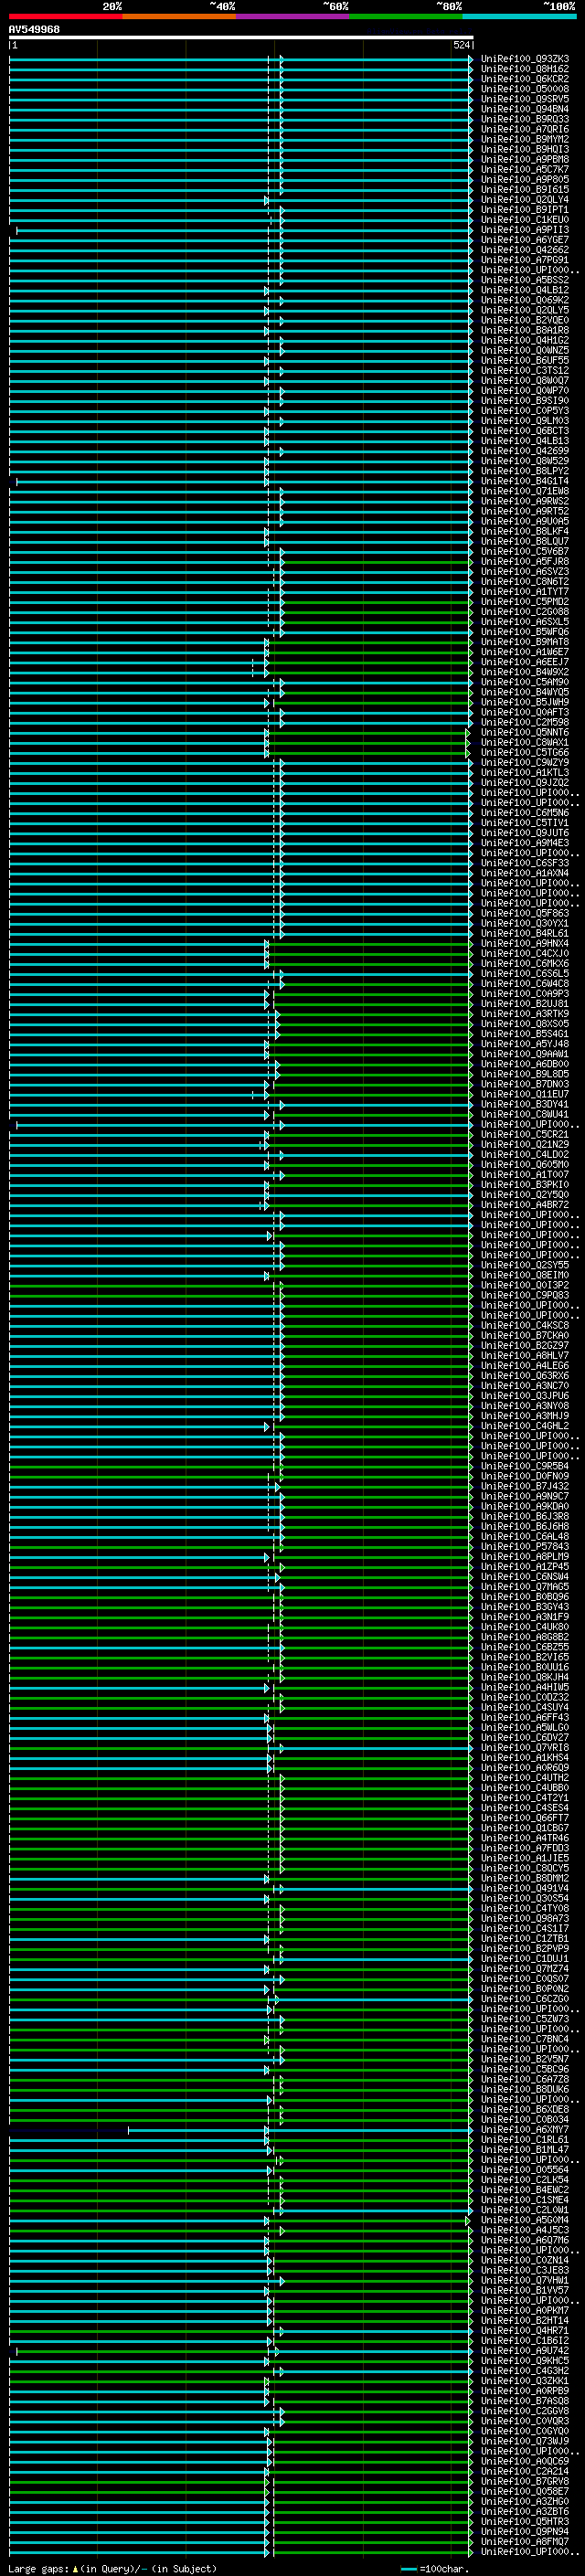Click UniRef100_A7QRI6 label

pyautogui.click(x=525, y=129)
